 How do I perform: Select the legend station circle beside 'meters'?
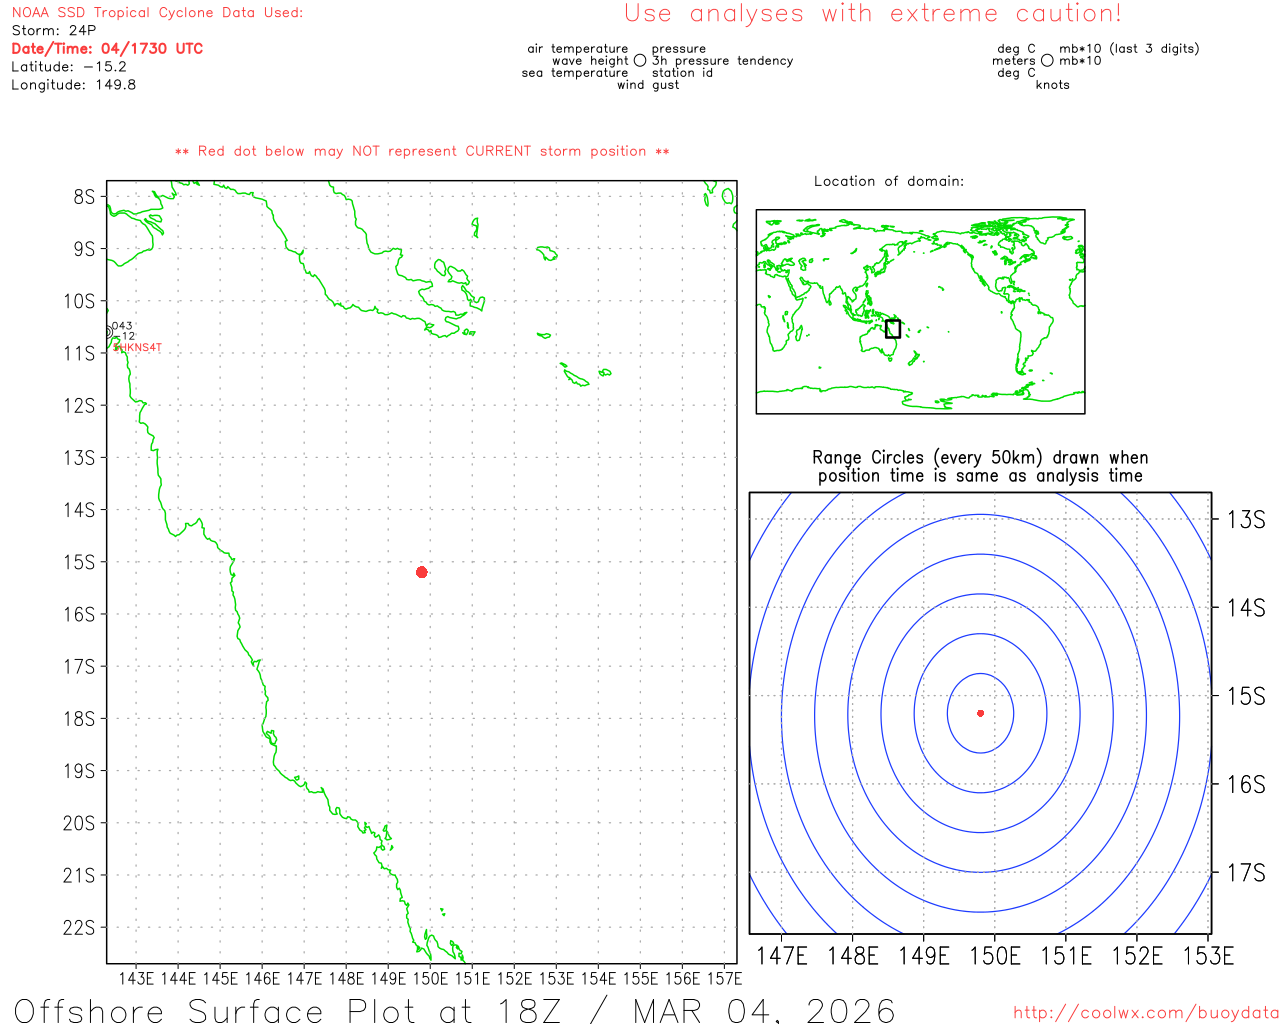tap(1047, 61)
